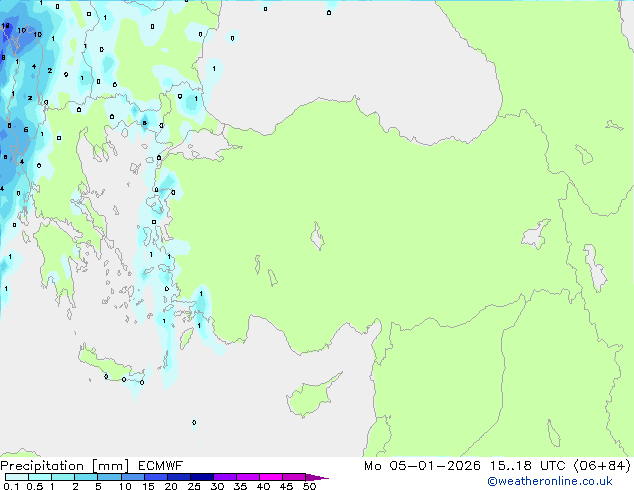Click the 50 value on the legend scale

(309, 486)
